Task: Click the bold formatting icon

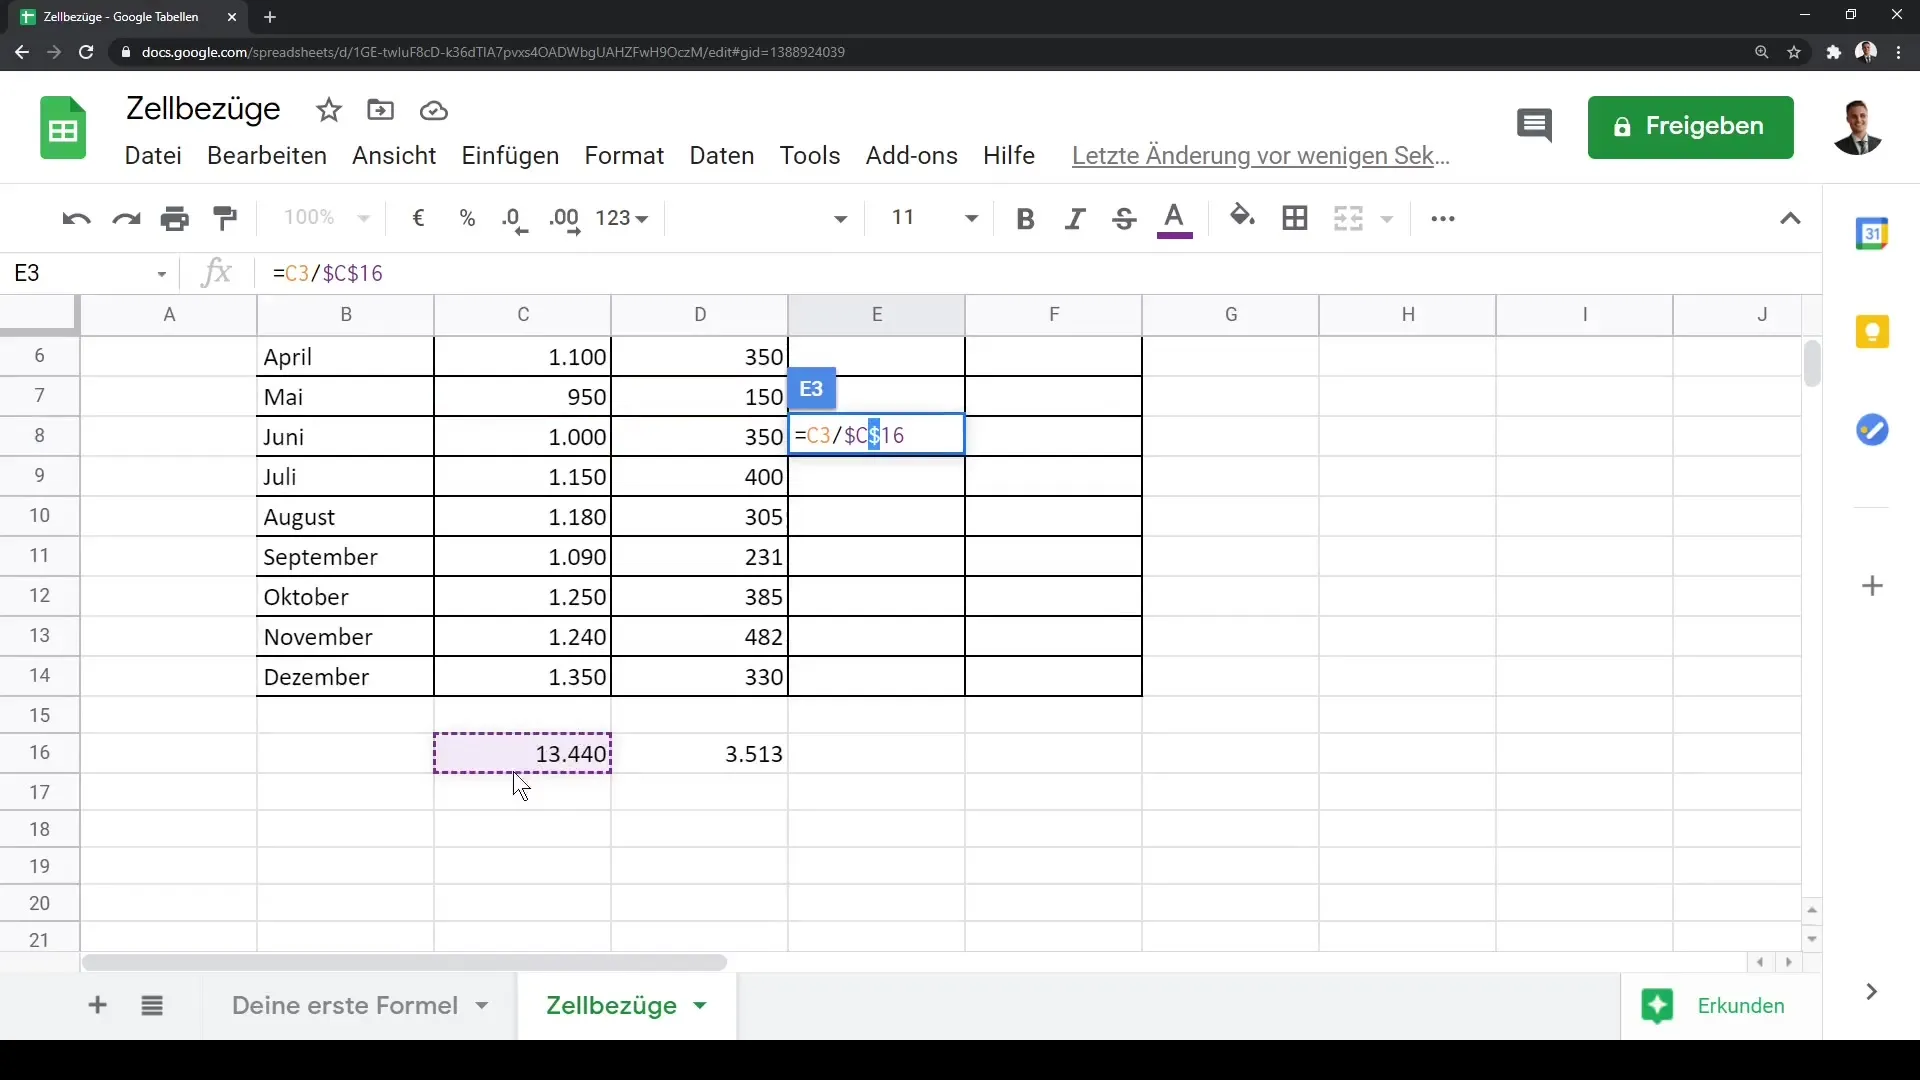Action: pos(1025,218)
